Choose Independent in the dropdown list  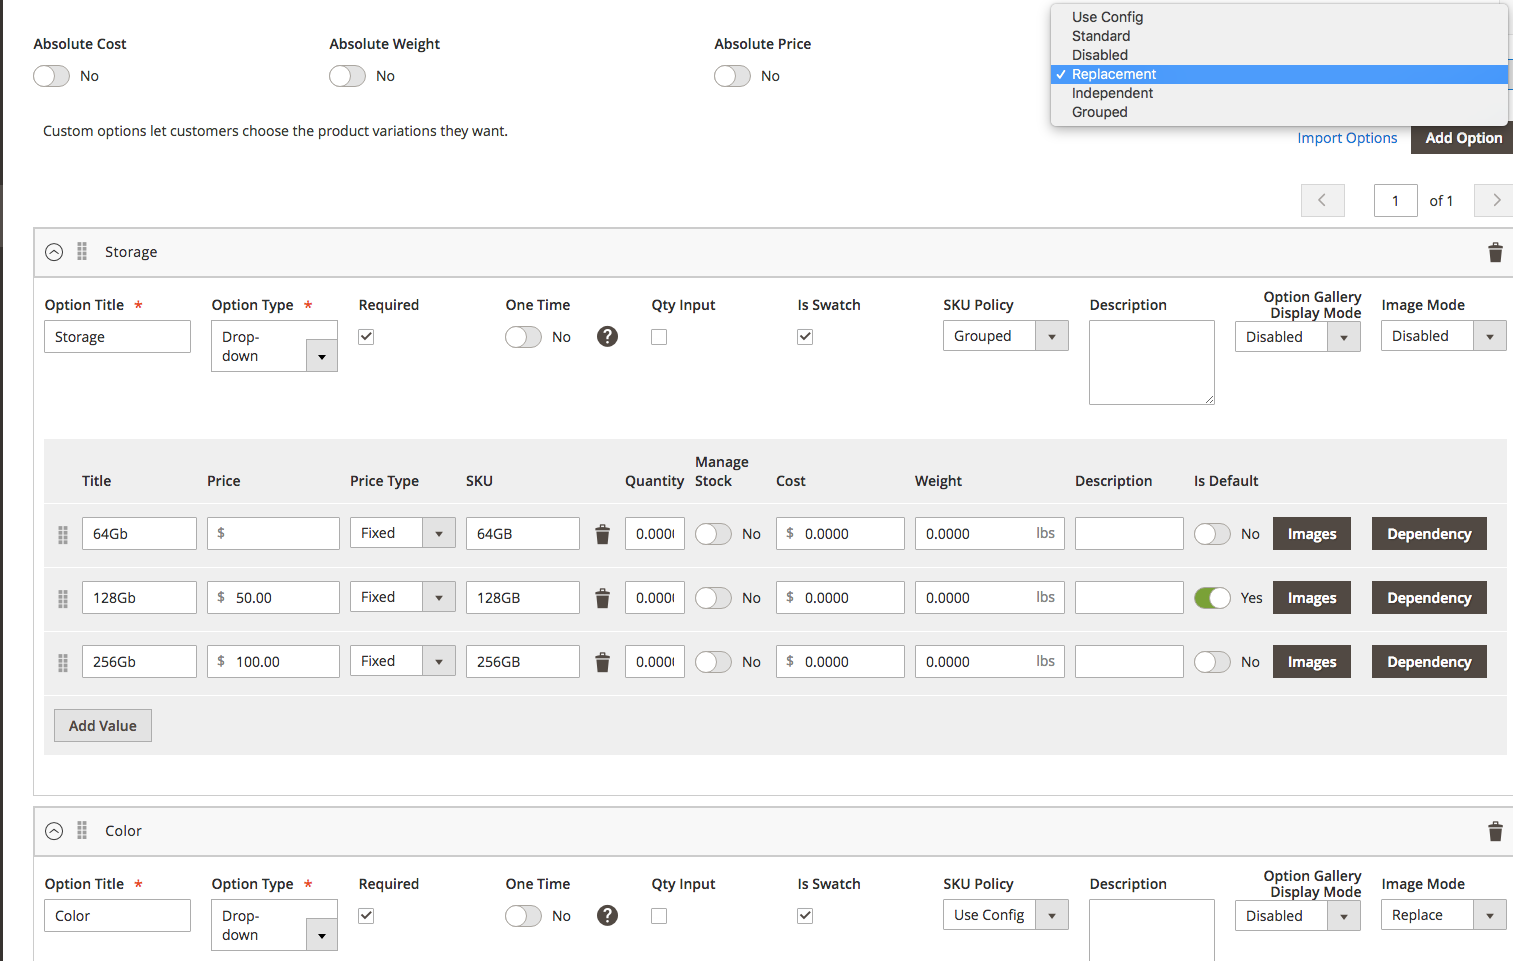(x=1279, y=93)
